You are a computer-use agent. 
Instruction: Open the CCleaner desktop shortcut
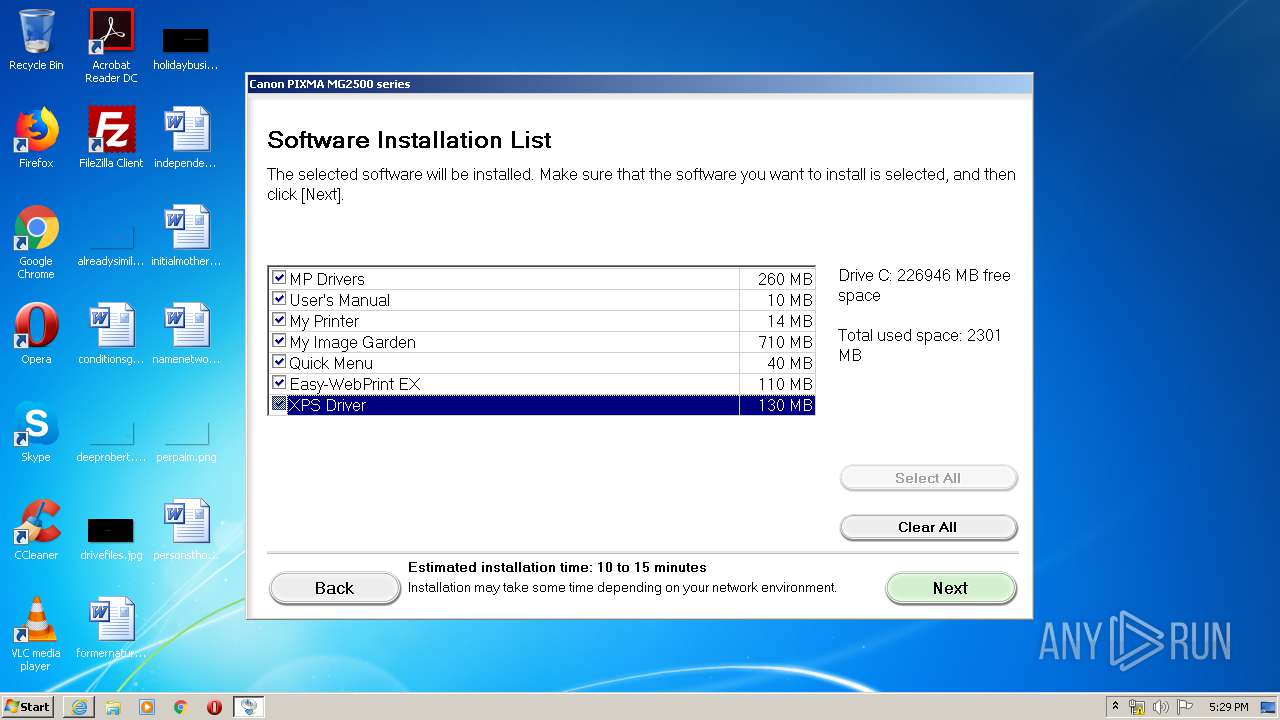[36, 530]
